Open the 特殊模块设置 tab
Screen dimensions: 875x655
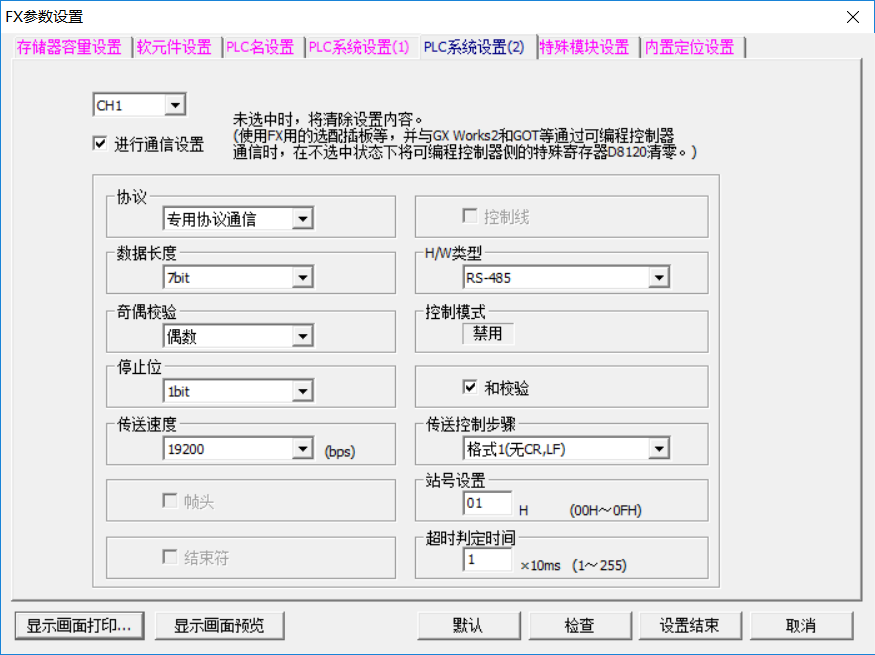pos(585,47)
